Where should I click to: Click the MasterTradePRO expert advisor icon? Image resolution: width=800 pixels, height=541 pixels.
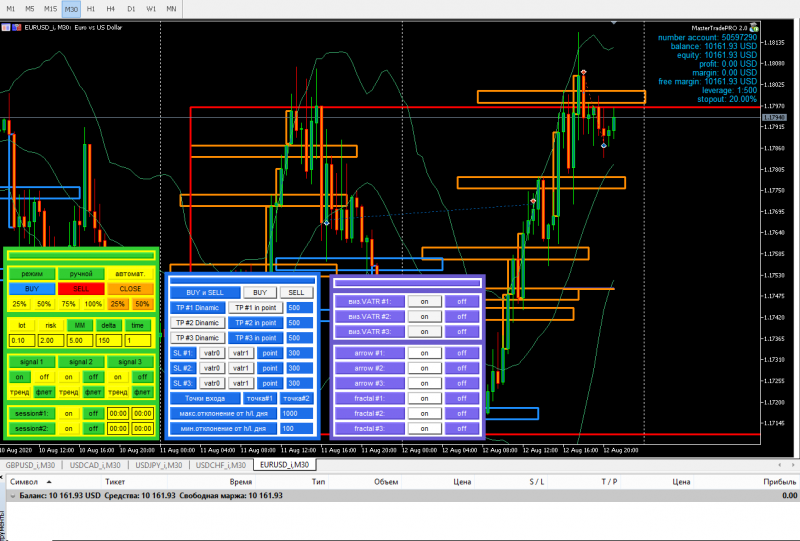point(754,28)
